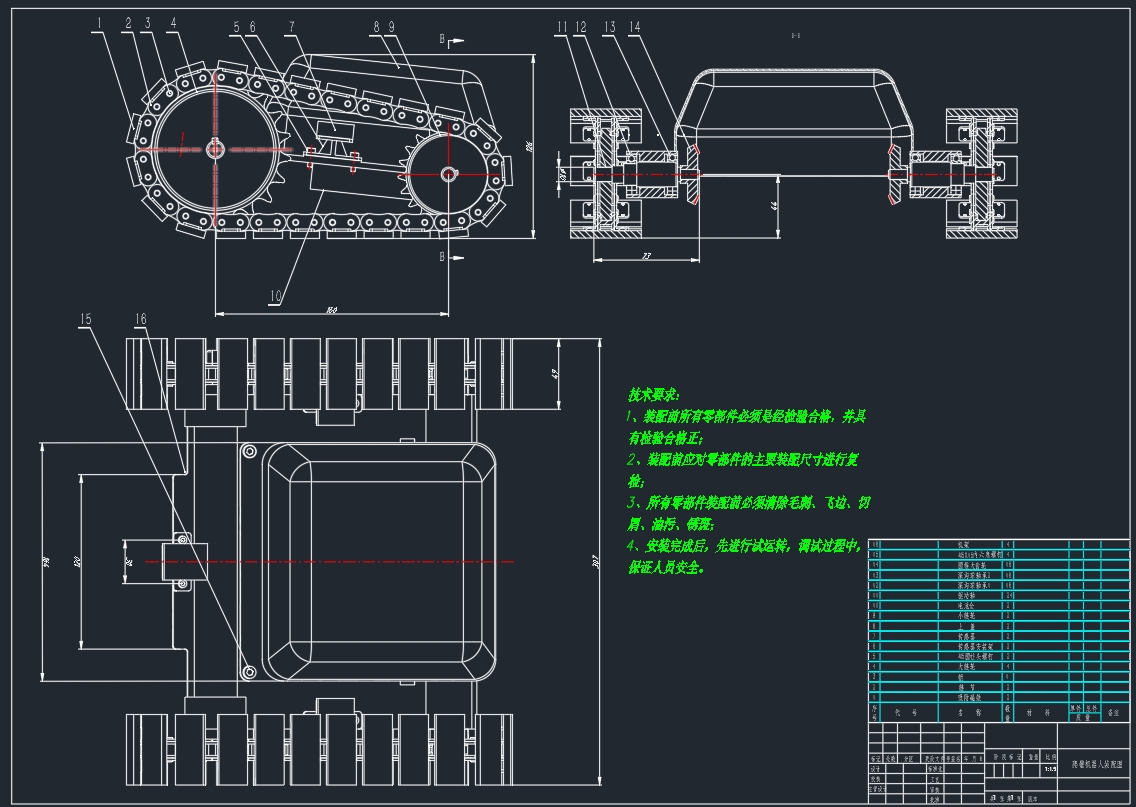Click the 传感器安装架 row in parts list

click(999, 646)
